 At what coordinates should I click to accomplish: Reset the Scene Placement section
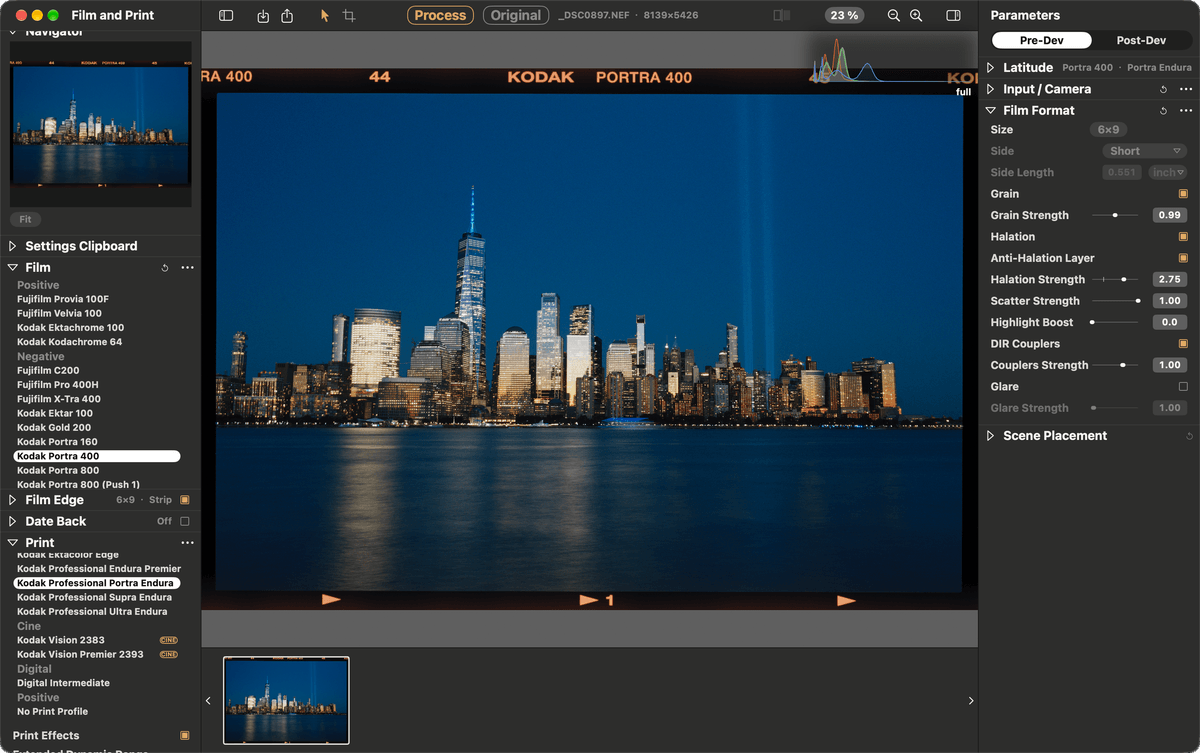(1189, 436)
